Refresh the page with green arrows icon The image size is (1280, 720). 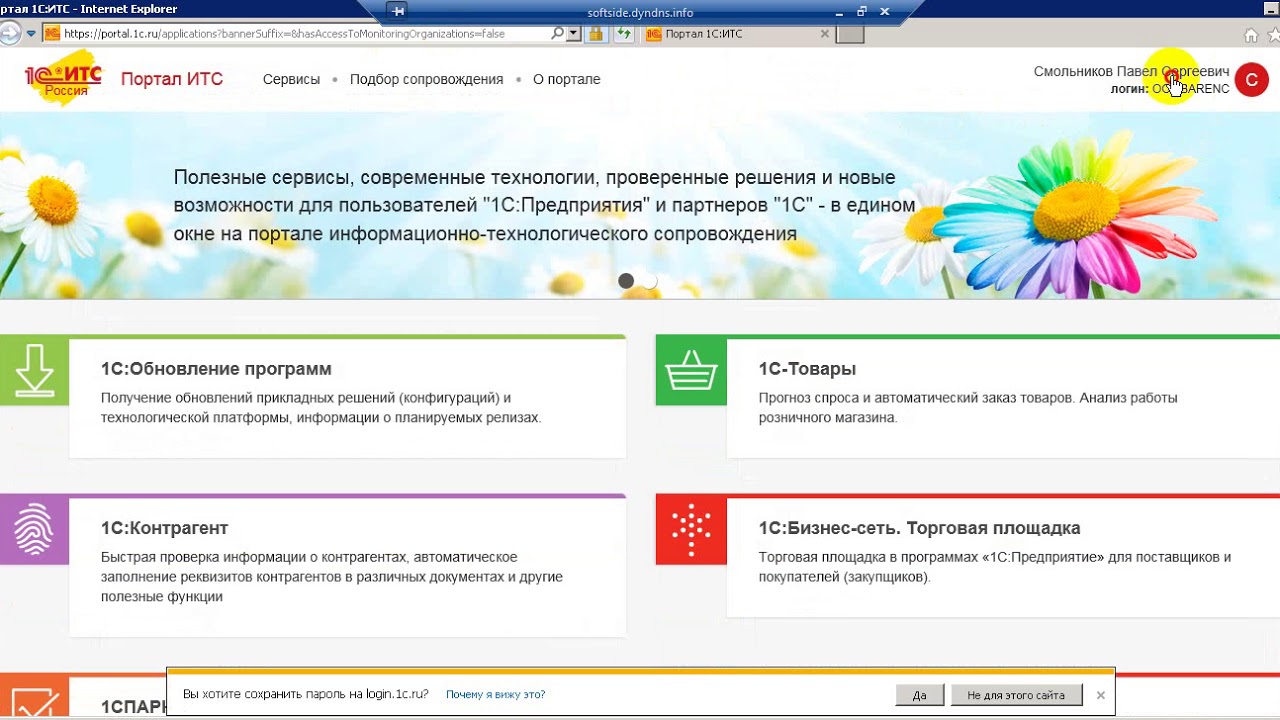pyautogui.click(x=624, y=33)
